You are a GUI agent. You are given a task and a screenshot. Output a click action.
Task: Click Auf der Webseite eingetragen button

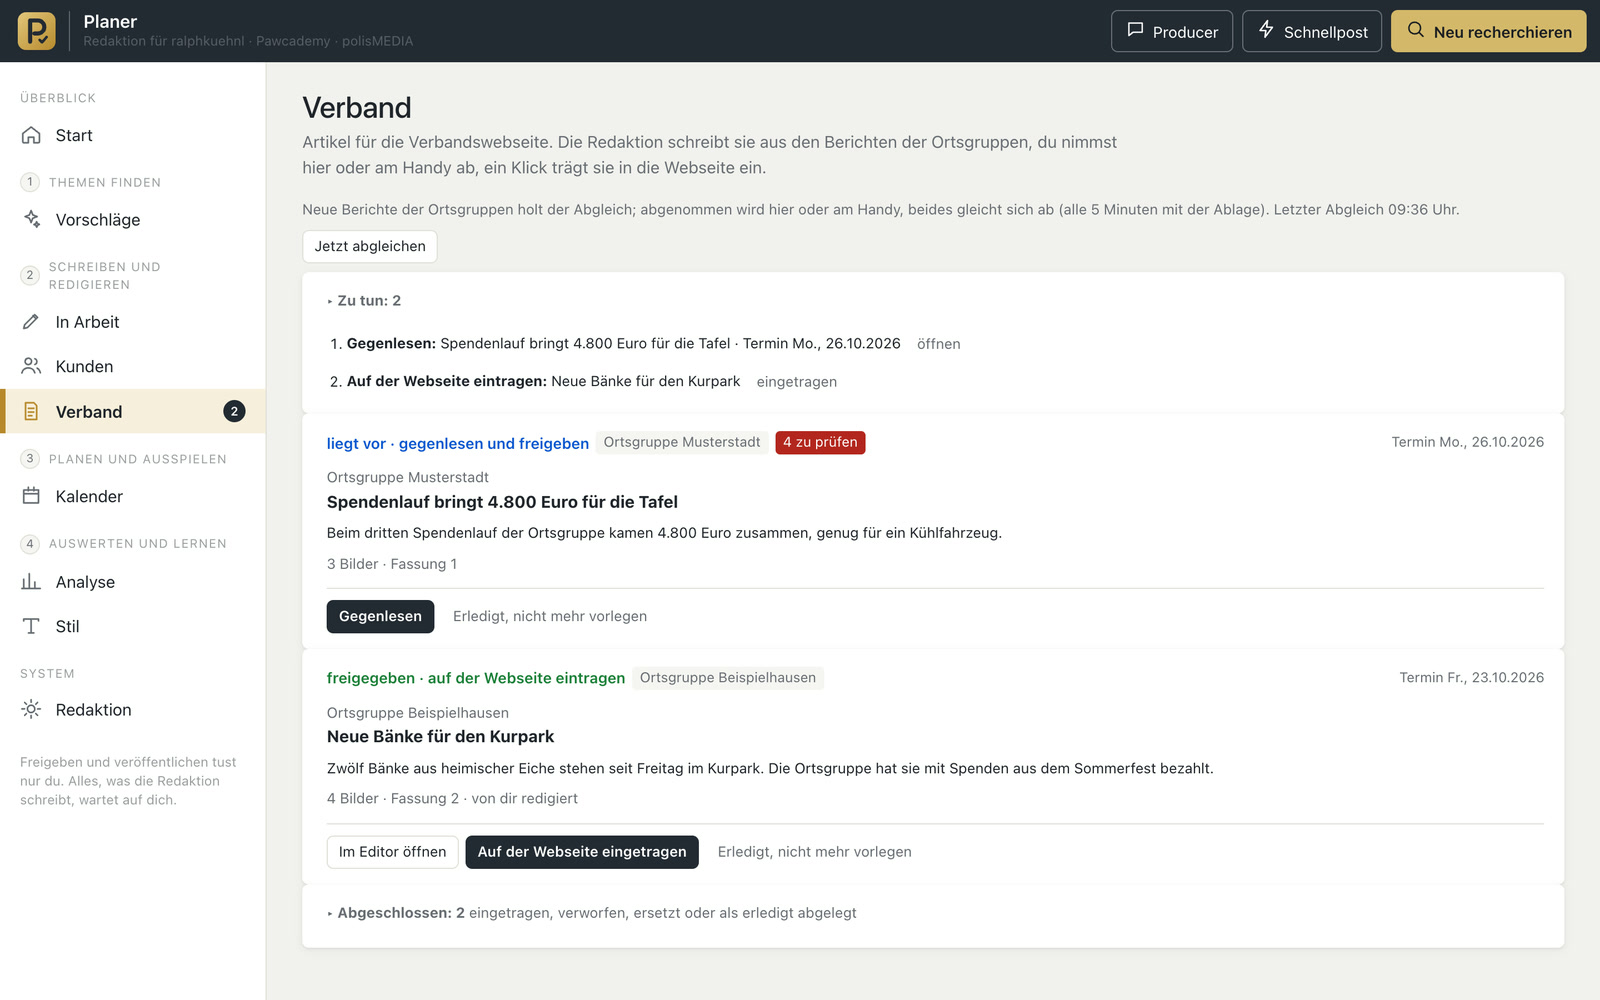coord(582,852)
